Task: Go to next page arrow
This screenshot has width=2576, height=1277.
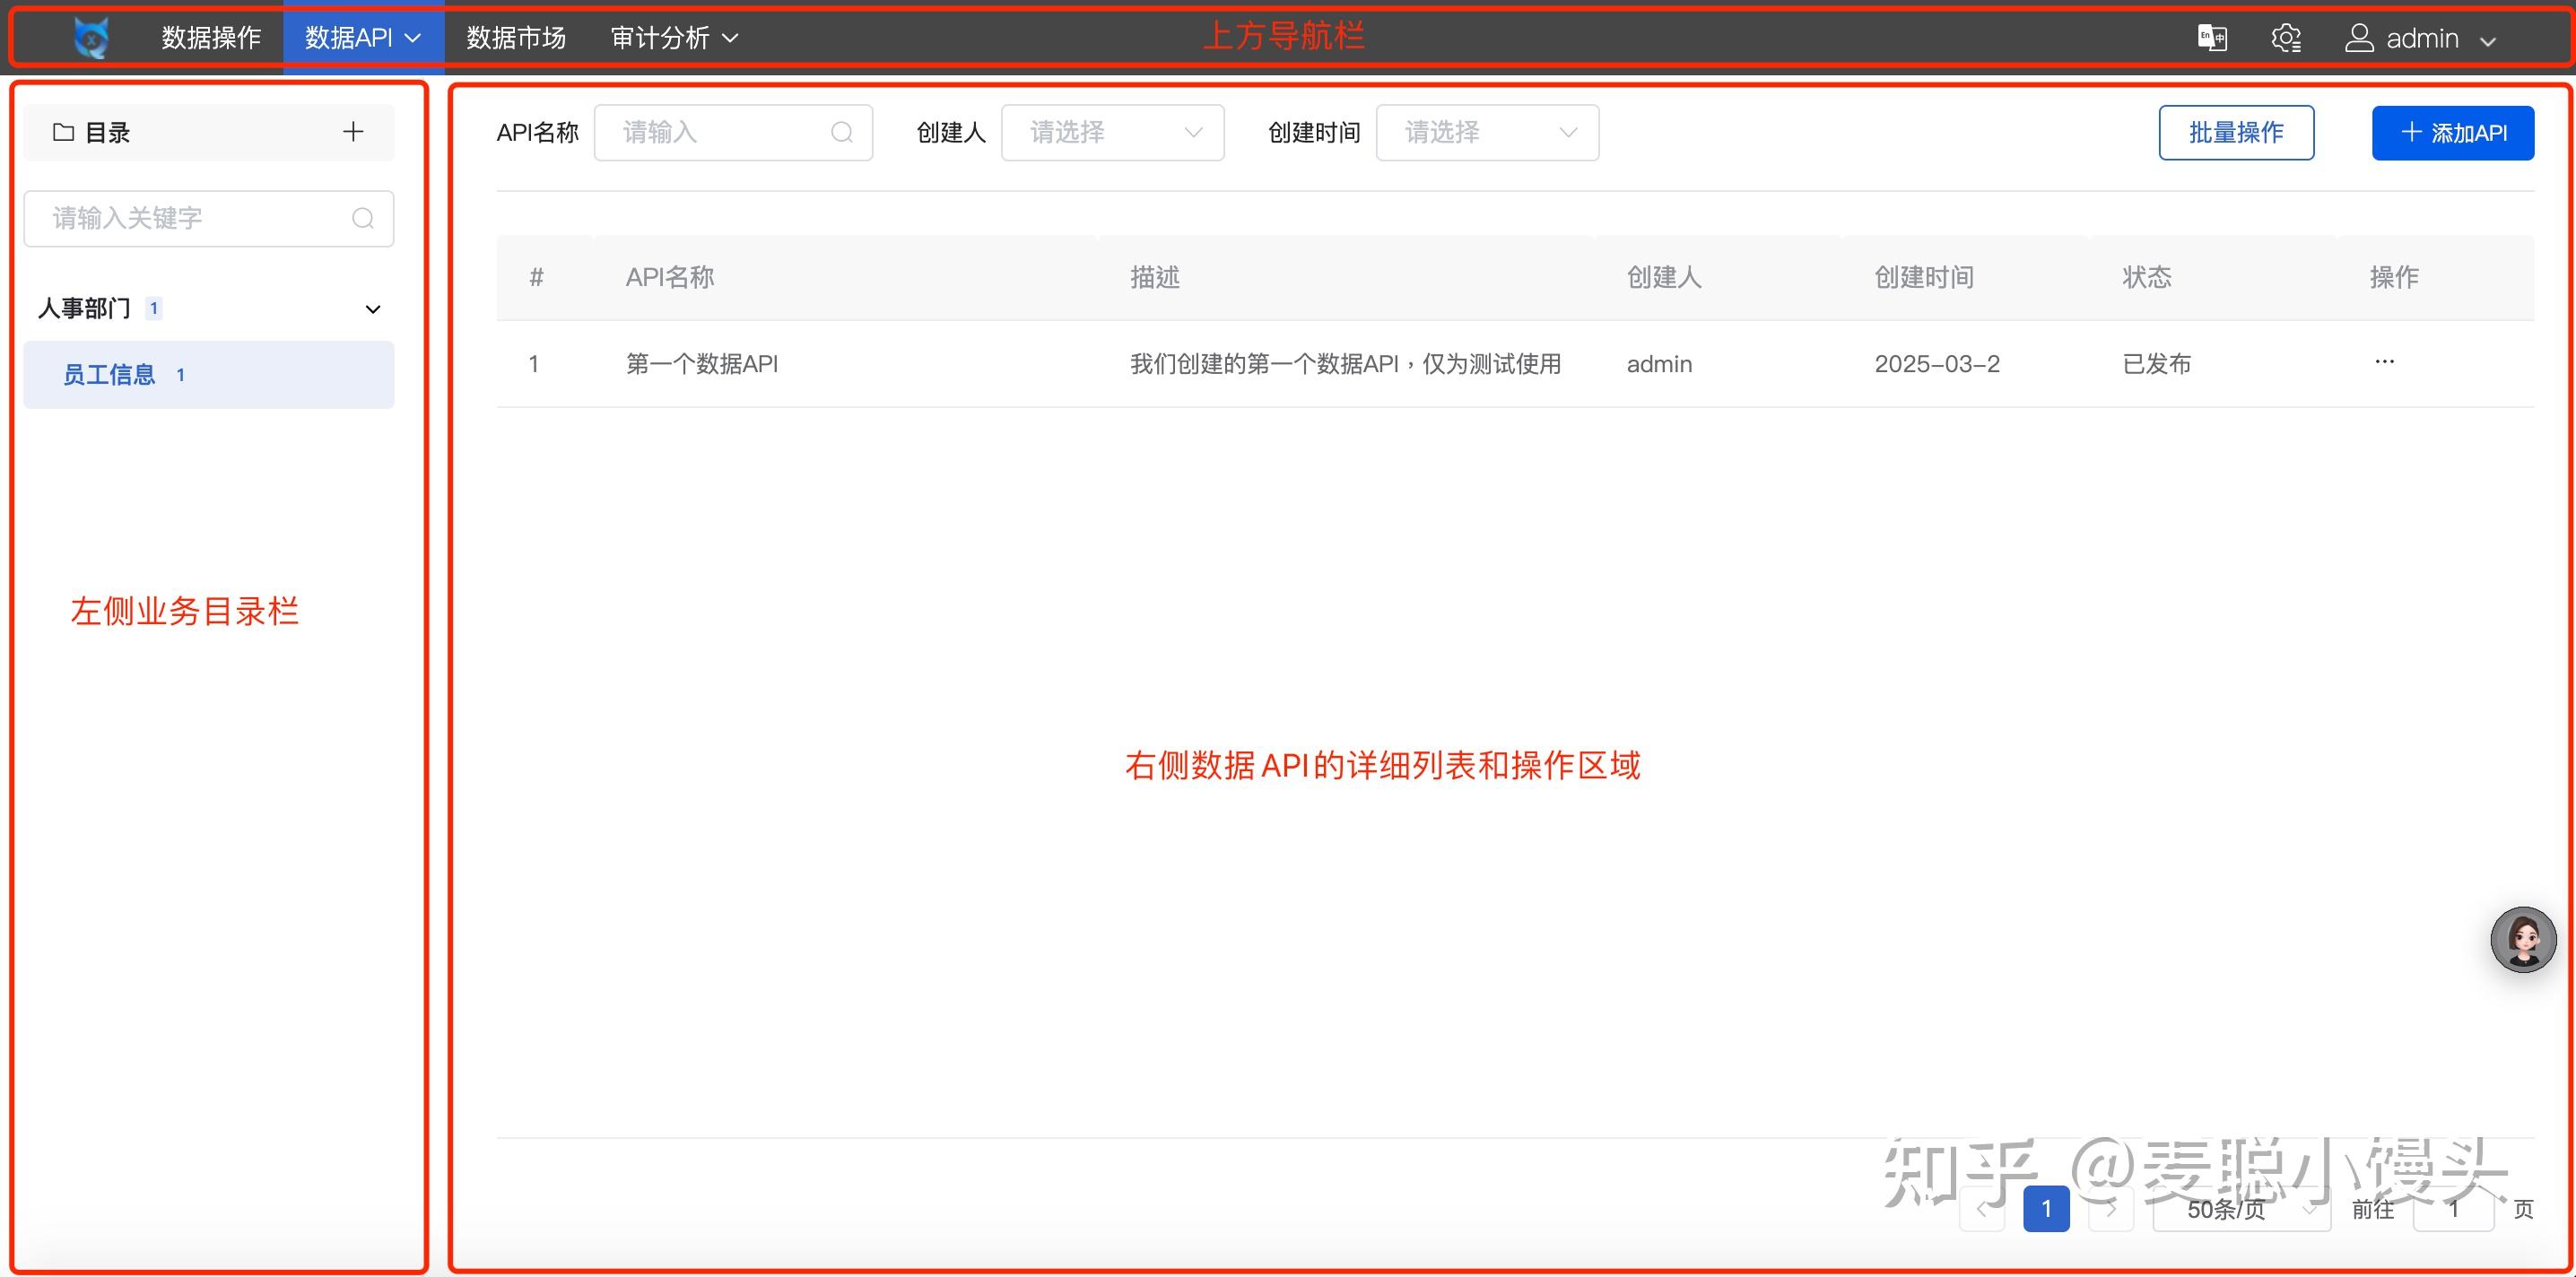Action: [x=2110, y=1209]
